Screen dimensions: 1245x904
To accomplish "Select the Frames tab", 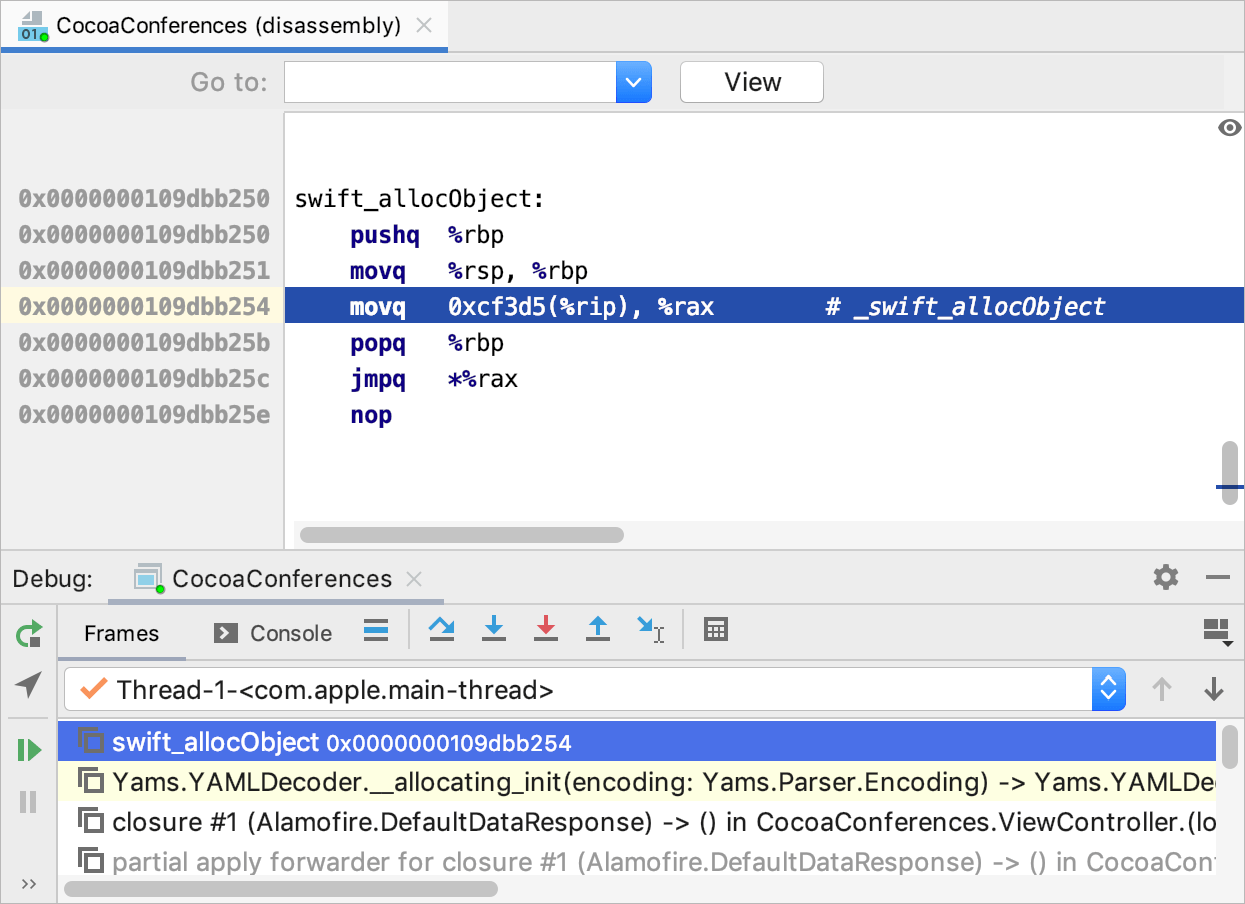I will (x=121, y=633).
